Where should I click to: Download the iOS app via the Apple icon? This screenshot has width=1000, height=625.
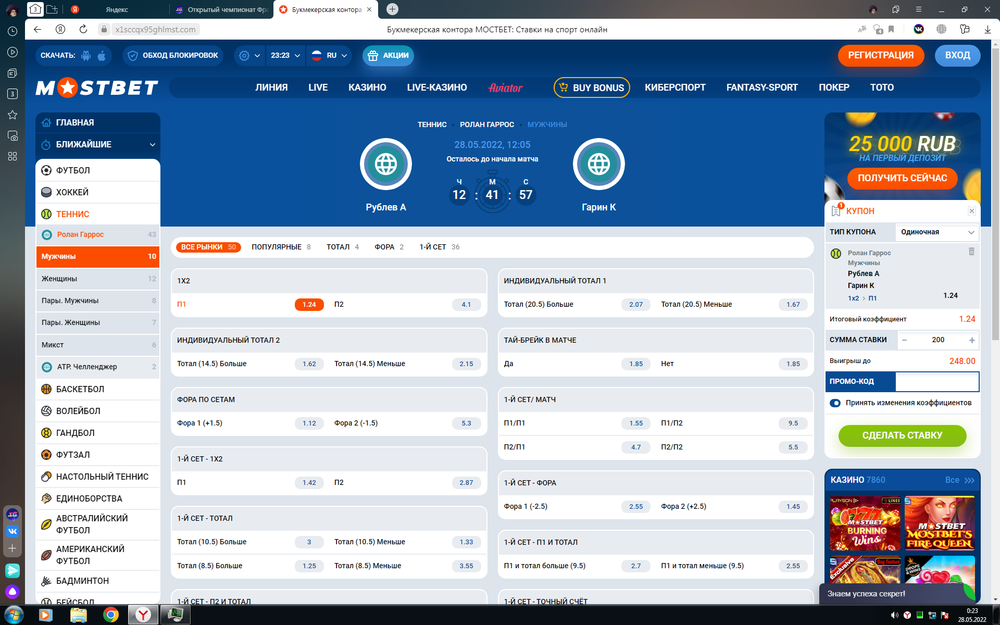[x=101, y=55]
